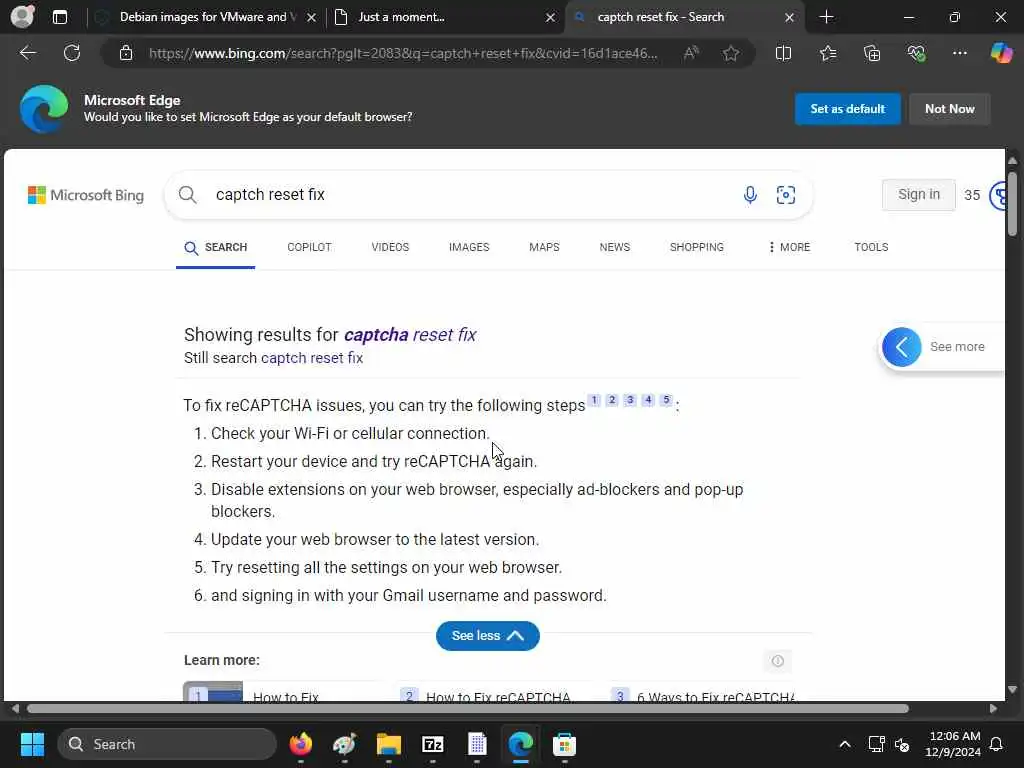Open the Paint app in the taskbar
Viewport: 1024px width, 768px height.
[x=344, y=744]
